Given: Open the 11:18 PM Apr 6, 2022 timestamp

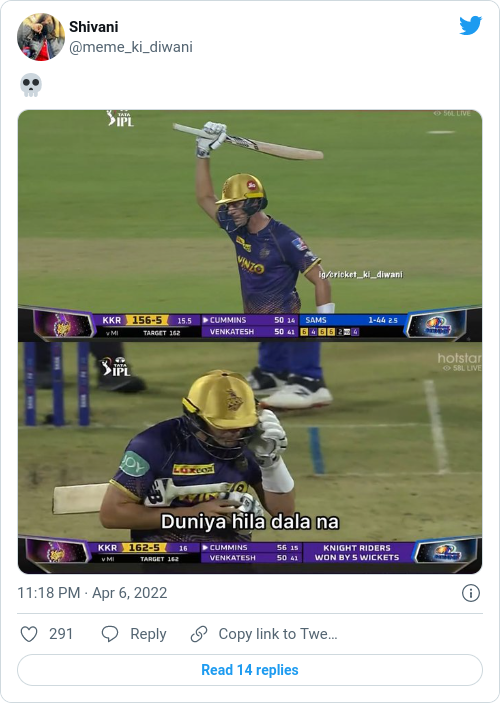Looking at the screenshot, I should click(x=92, y=593).
